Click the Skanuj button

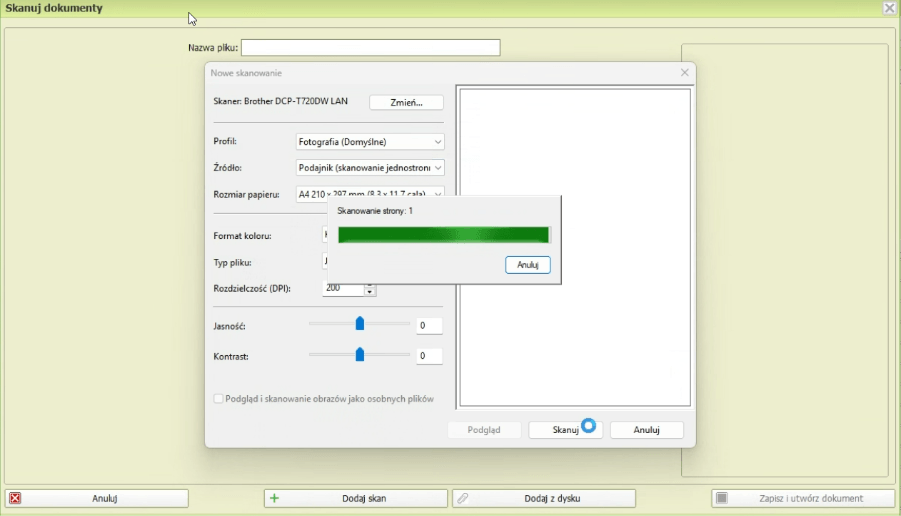click(x=565, y=430)
